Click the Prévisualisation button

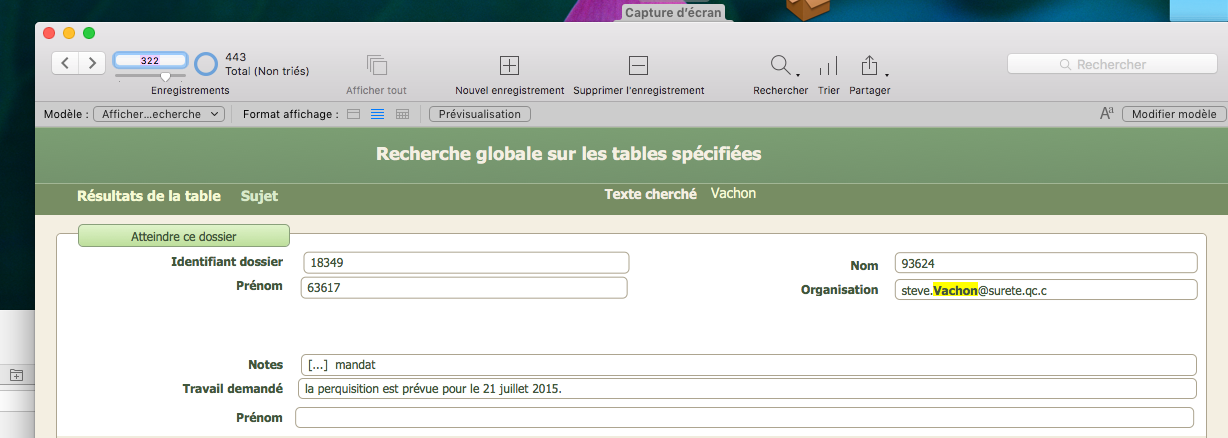[x=480, y=114]
